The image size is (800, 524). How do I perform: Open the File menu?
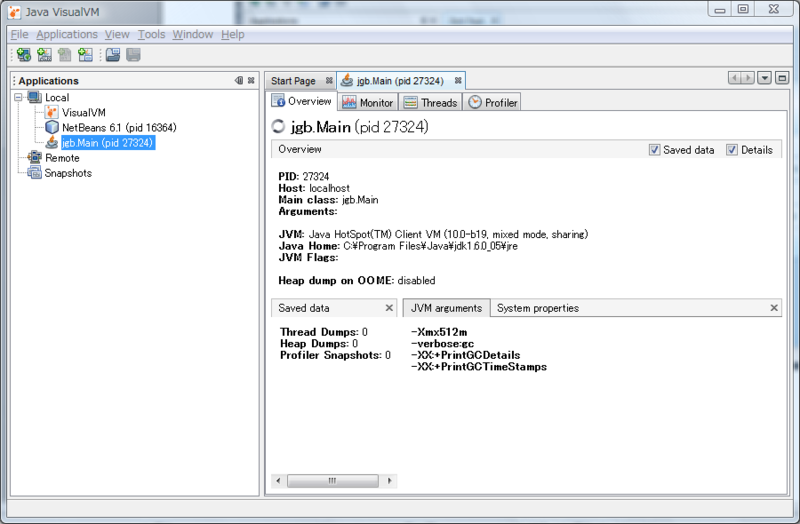19,34
